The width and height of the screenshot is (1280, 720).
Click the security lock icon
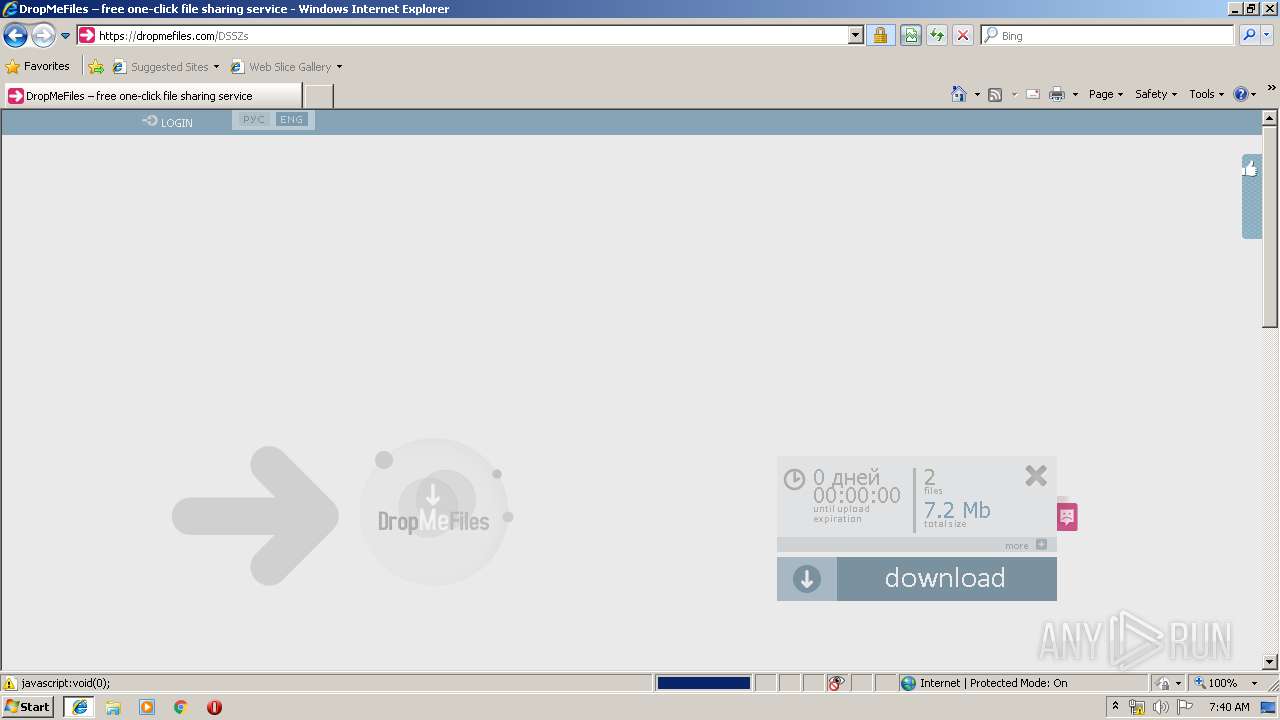pos(880,36)
